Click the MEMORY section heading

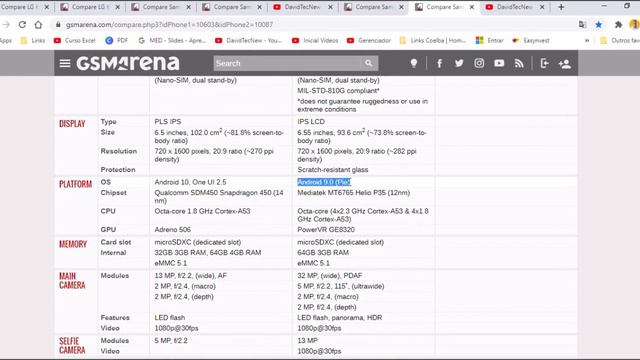click(x=73, y=244)
